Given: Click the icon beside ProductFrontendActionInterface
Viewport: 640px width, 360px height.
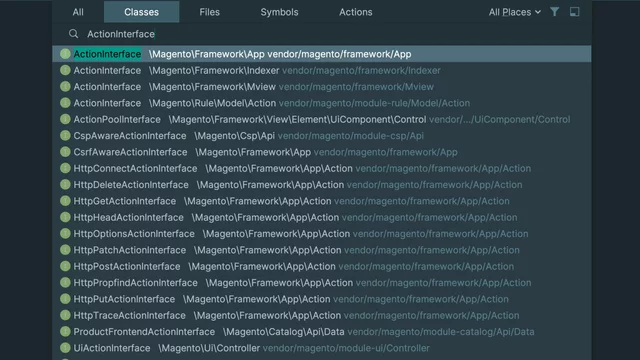Looking at the screenshot, I should coord(65,331).
